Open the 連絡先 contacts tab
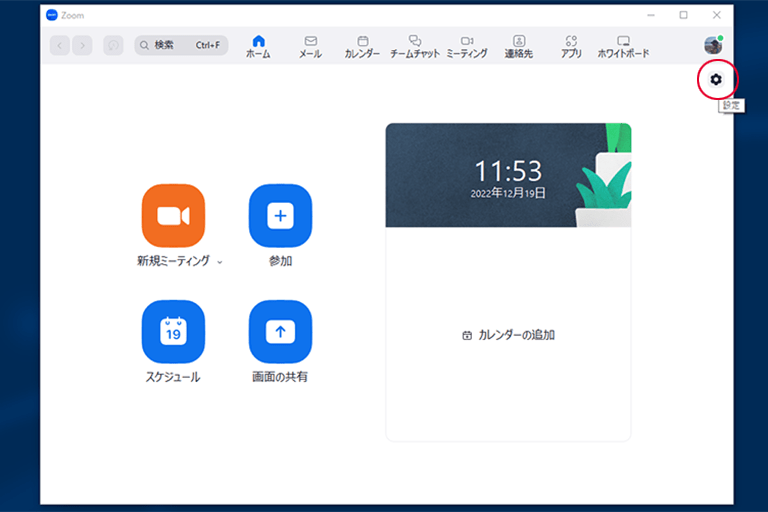Screen dimensions: 768x512 pyautogui.click(x=519, y=47)
